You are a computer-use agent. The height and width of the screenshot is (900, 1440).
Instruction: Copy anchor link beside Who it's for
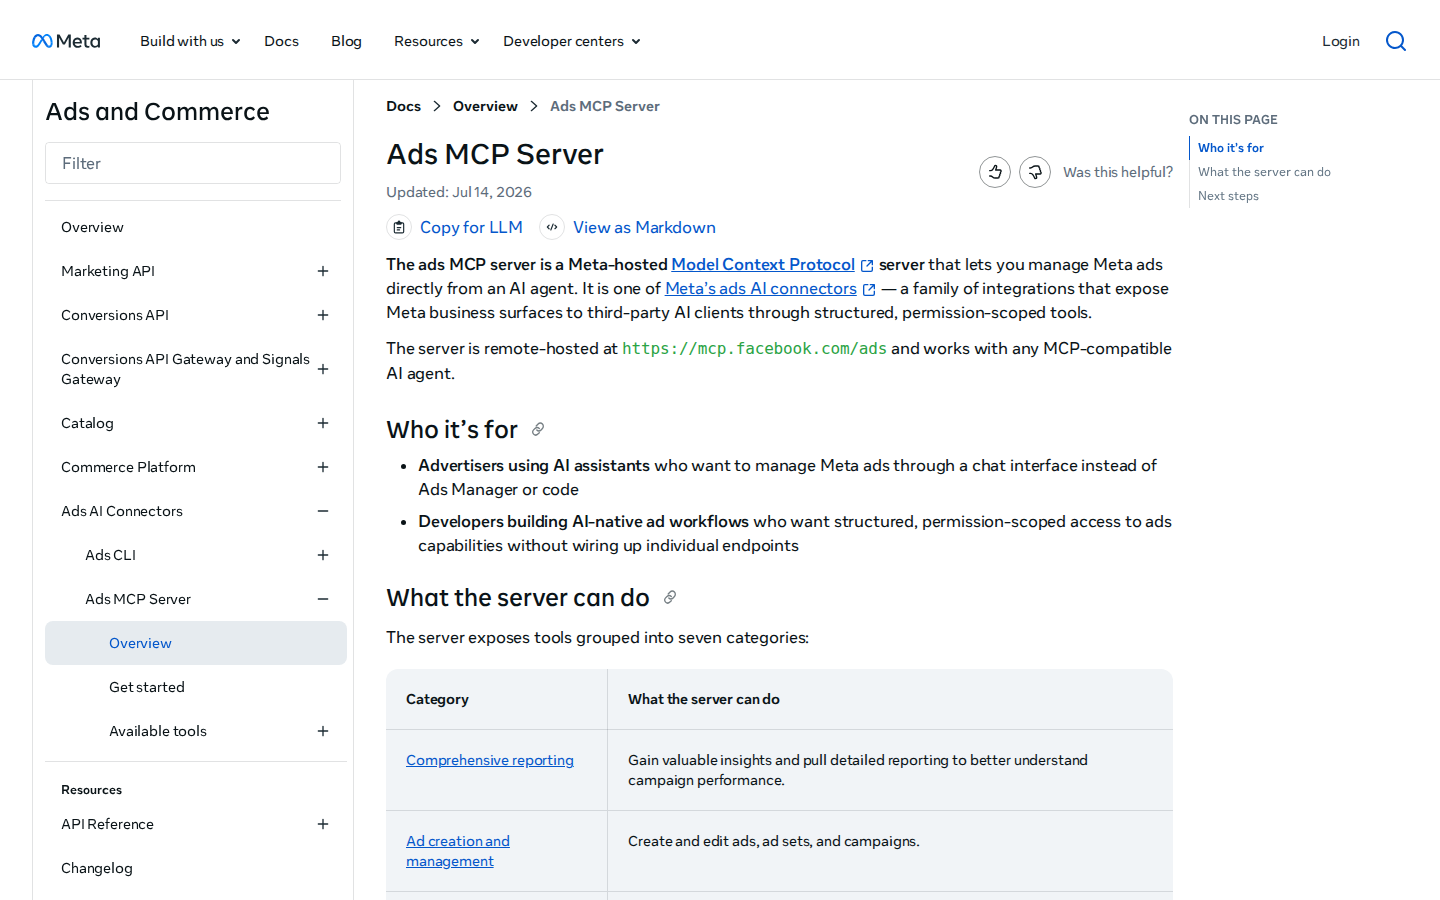538,429
